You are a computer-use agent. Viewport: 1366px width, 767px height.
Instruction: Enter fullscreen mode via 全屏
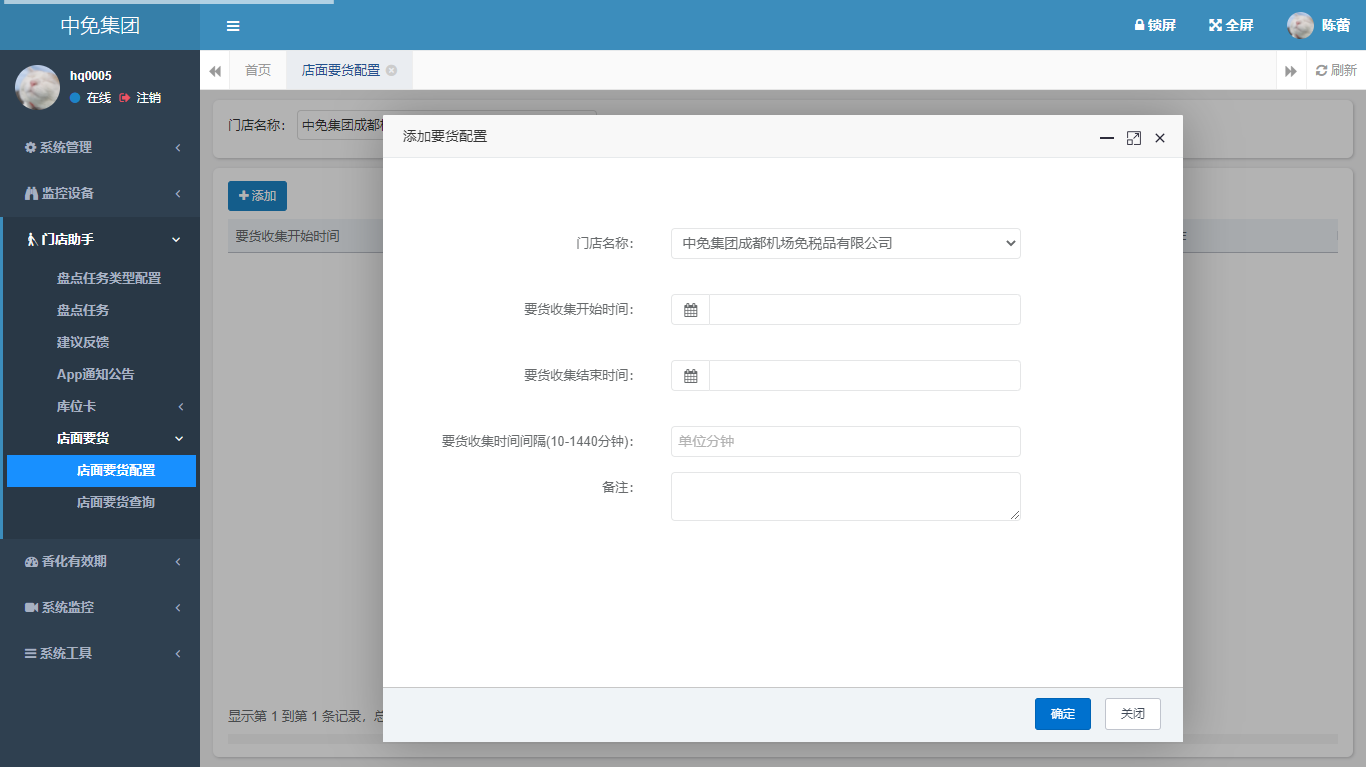[1231, 26]
